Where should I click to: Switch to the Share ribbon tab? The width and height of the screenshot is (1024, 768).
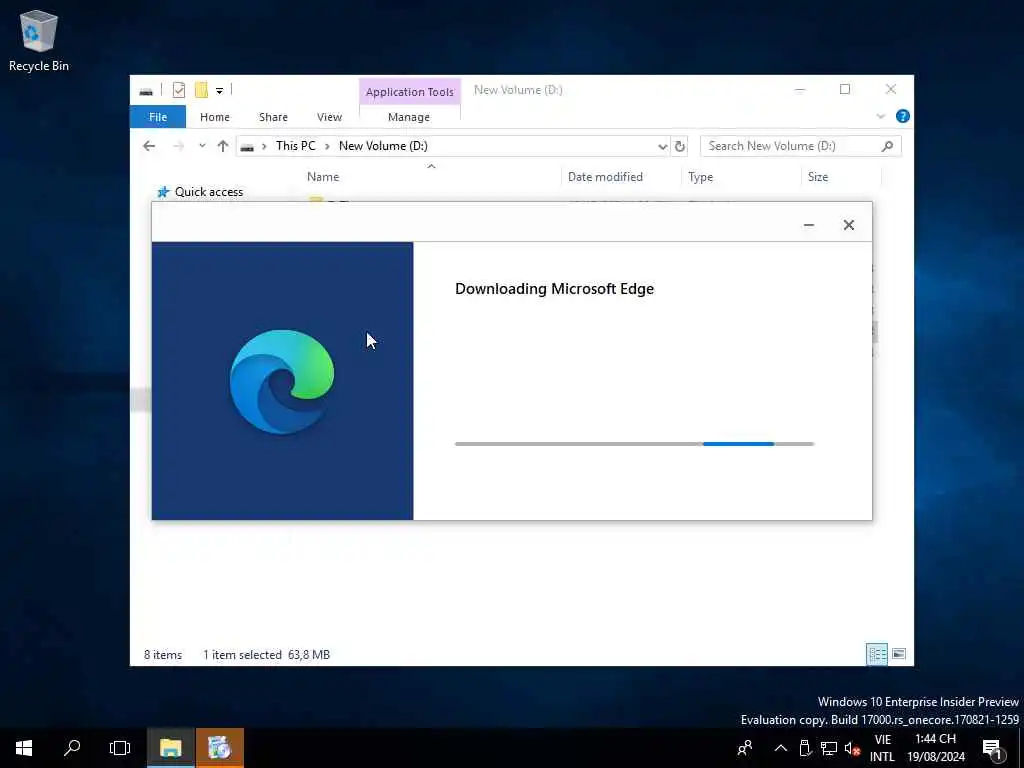273,117
